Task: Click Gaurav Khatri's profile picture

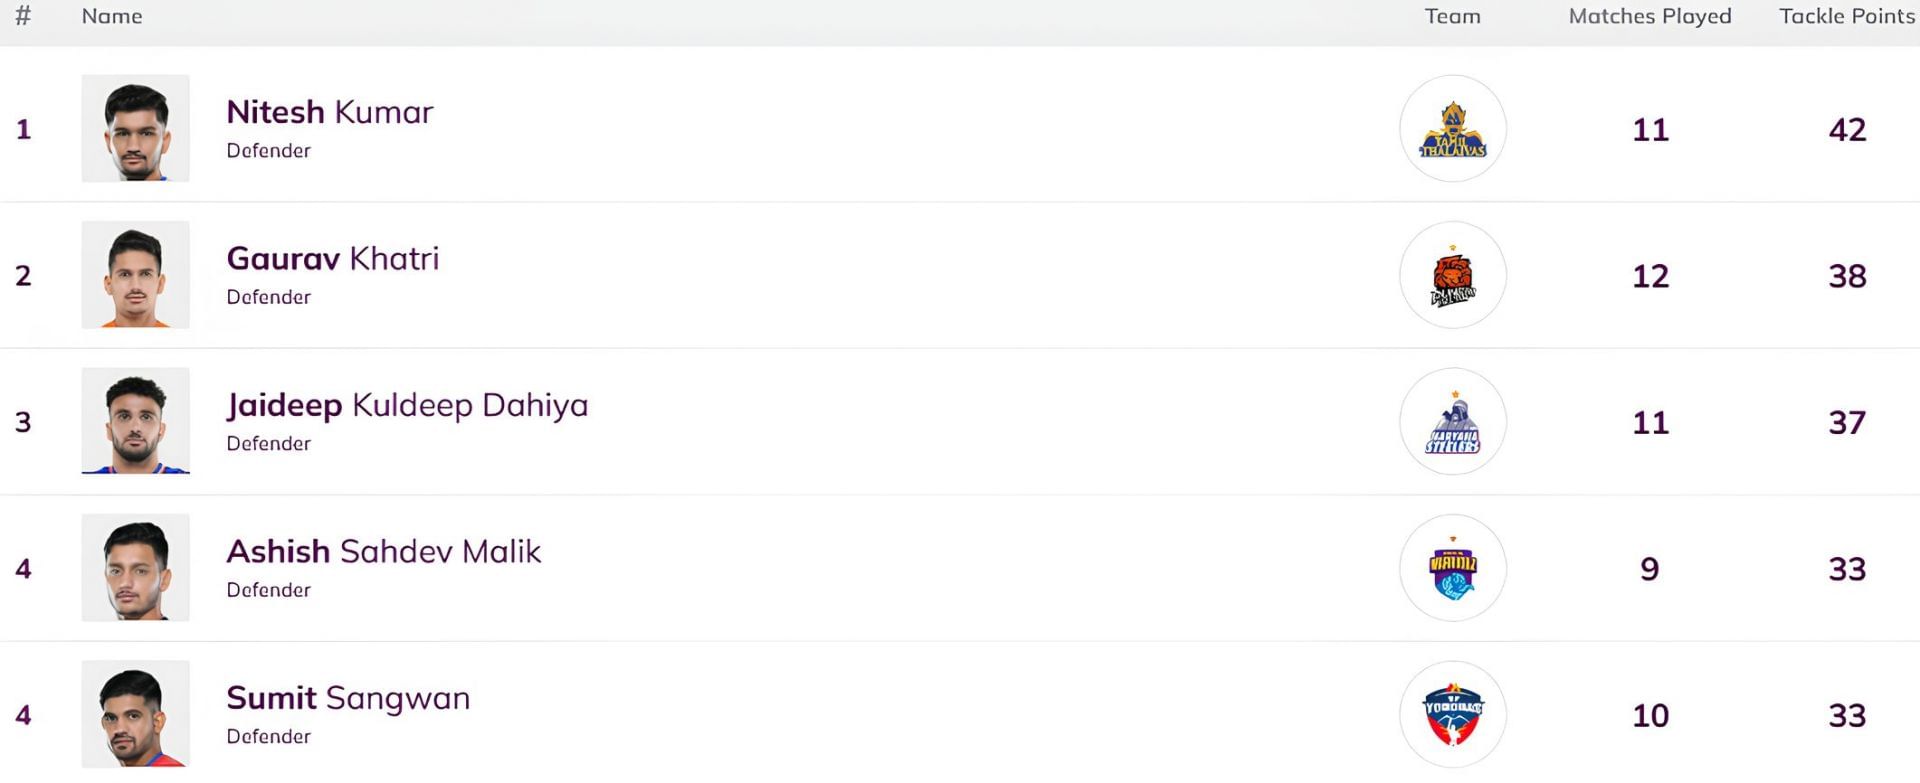Action: pyautogui.click(x=135, y=275)
